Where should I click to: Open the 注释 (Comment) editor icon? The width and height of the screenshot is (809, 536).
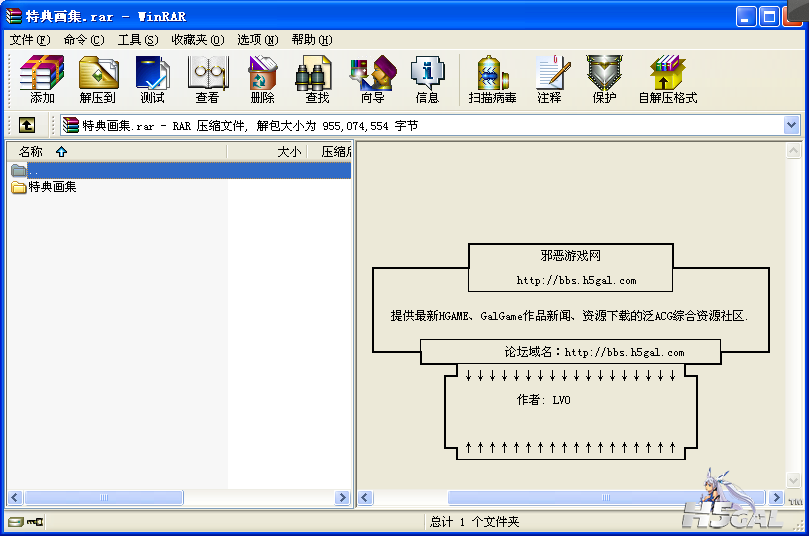(549, 79)
